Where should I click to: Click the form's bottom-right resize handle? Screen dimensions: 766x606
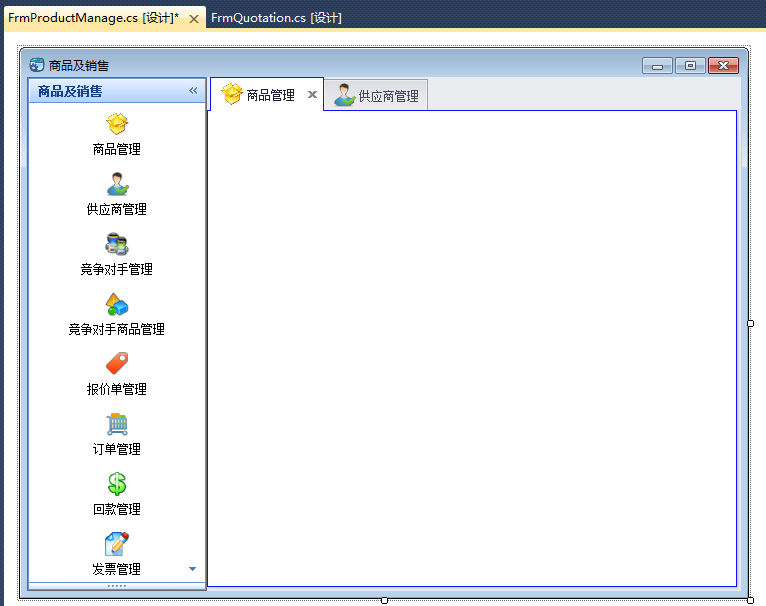coord(750,601)
